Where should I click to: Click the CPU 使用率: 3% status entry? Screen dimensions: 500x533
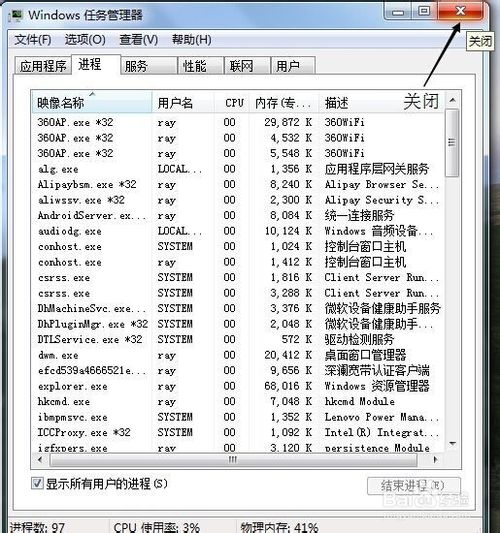(x=157, y=527)
